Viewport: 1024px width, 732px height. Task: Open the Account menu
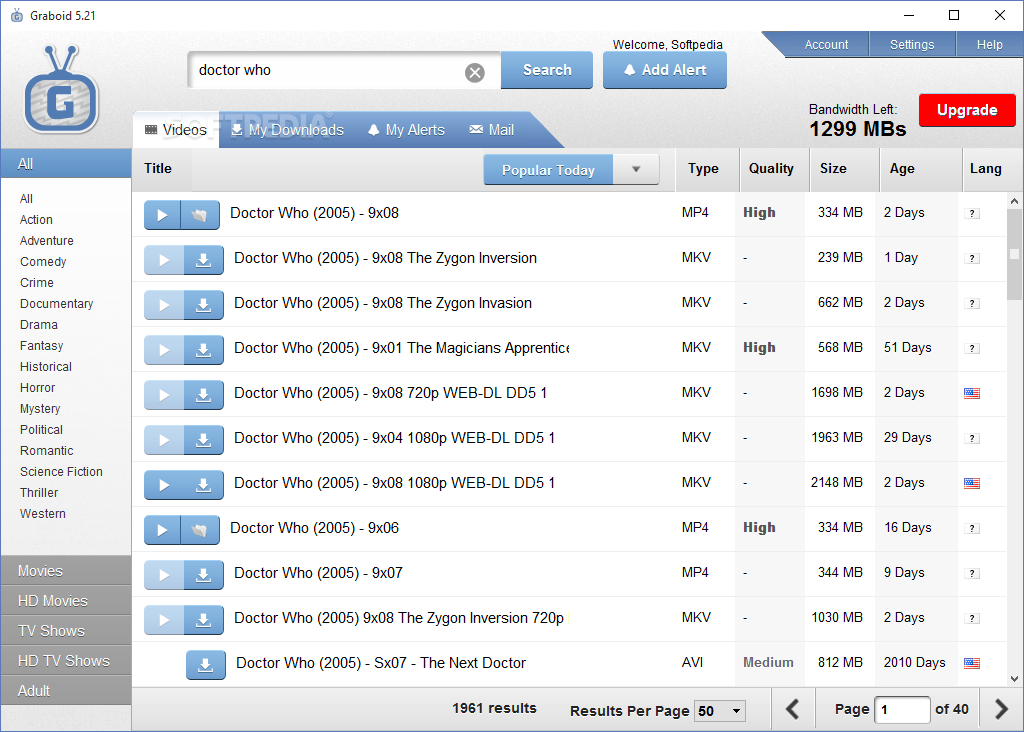point(826,44)
